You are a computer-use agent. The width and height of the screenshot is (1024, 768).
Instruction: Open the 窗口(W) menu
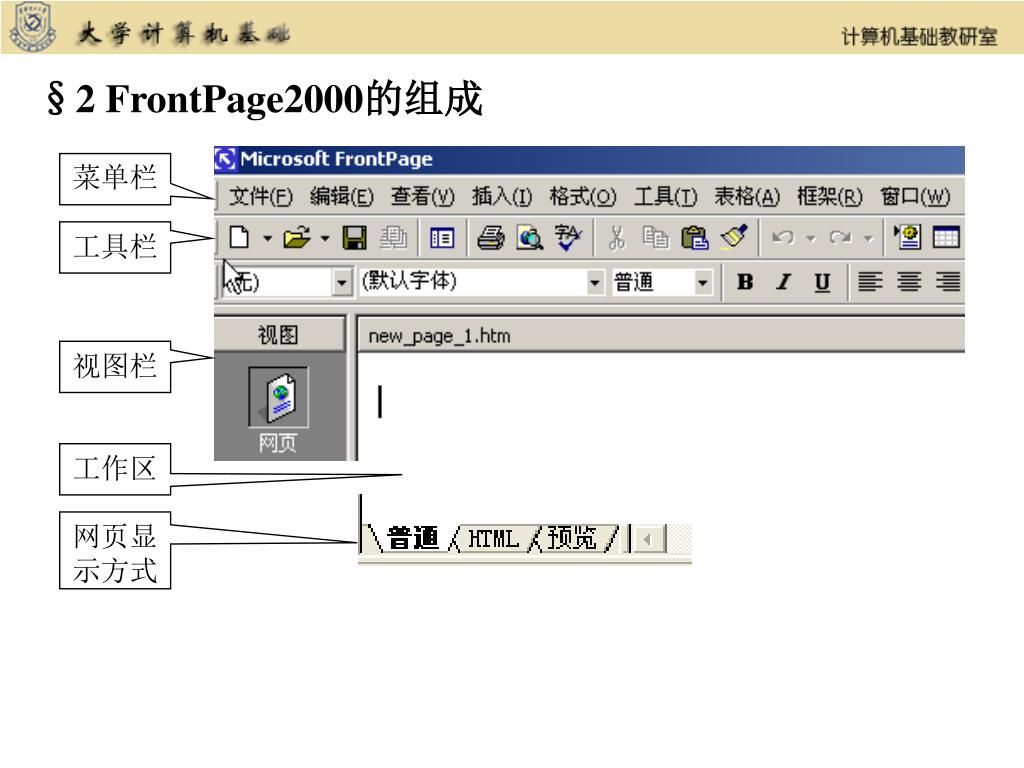coord(915,196)
